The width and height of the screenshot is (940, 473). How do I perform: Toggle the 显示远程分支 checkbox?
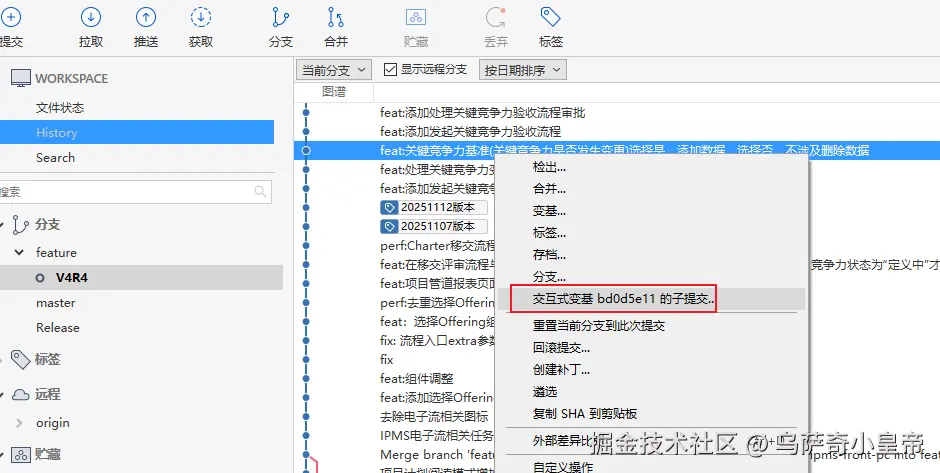[390, 70]
